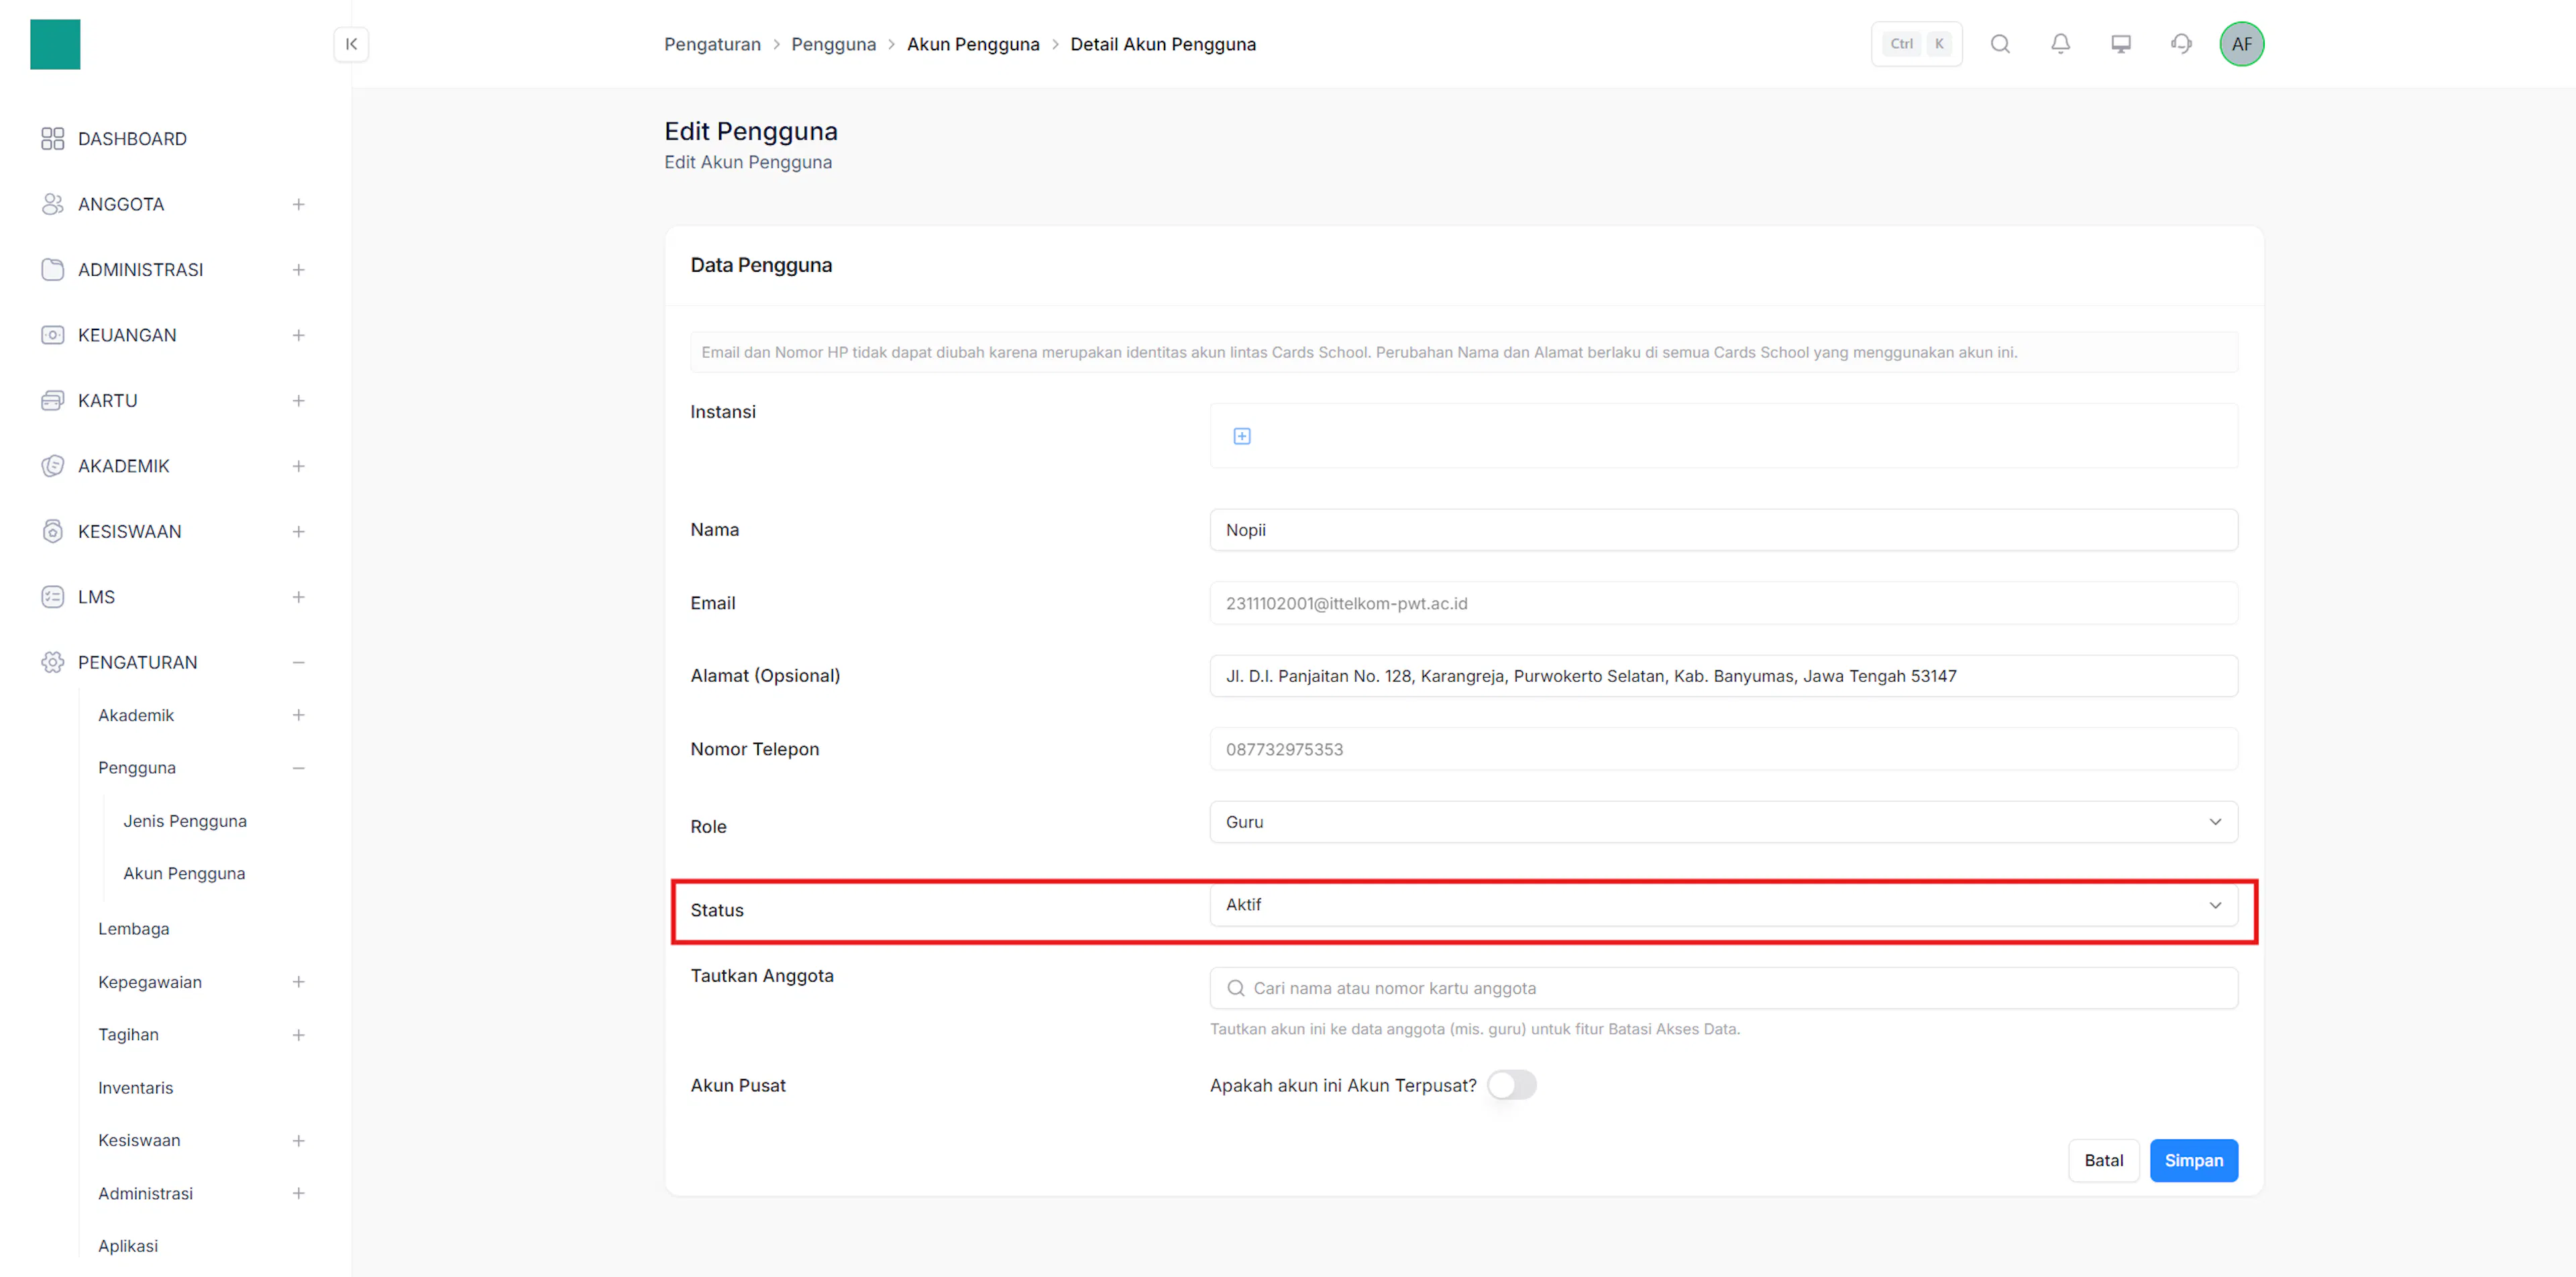Click the Alamat (Opsional) address field
Screen dimensions: 2576x1277
point(1723,676)
